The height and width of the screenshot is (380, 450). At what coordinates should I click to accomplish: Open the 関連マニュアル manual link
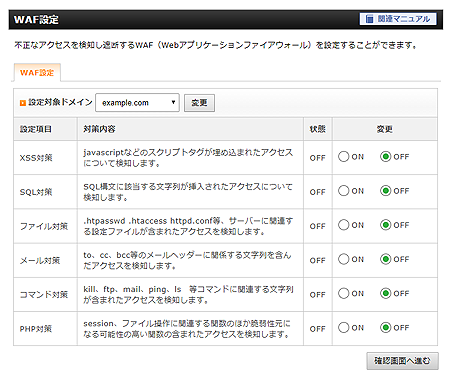(398, 19)
